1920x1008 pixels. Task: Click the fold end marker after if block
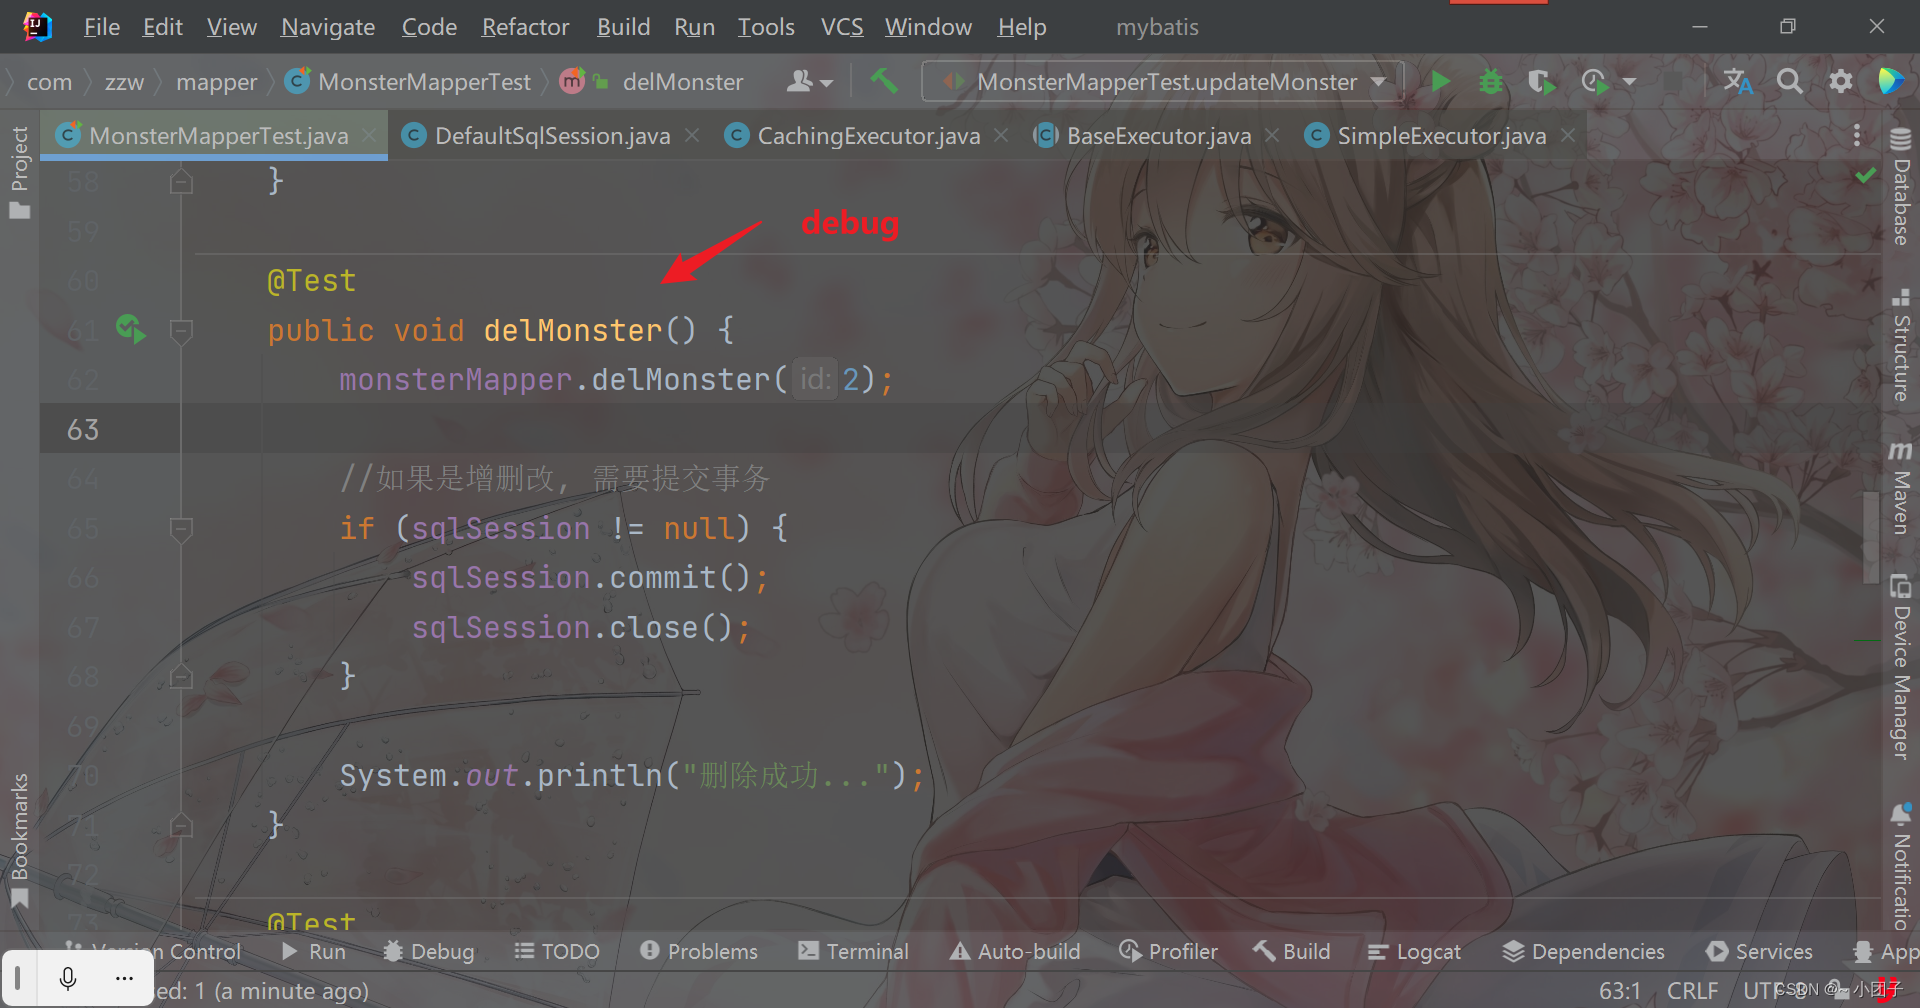181,677
